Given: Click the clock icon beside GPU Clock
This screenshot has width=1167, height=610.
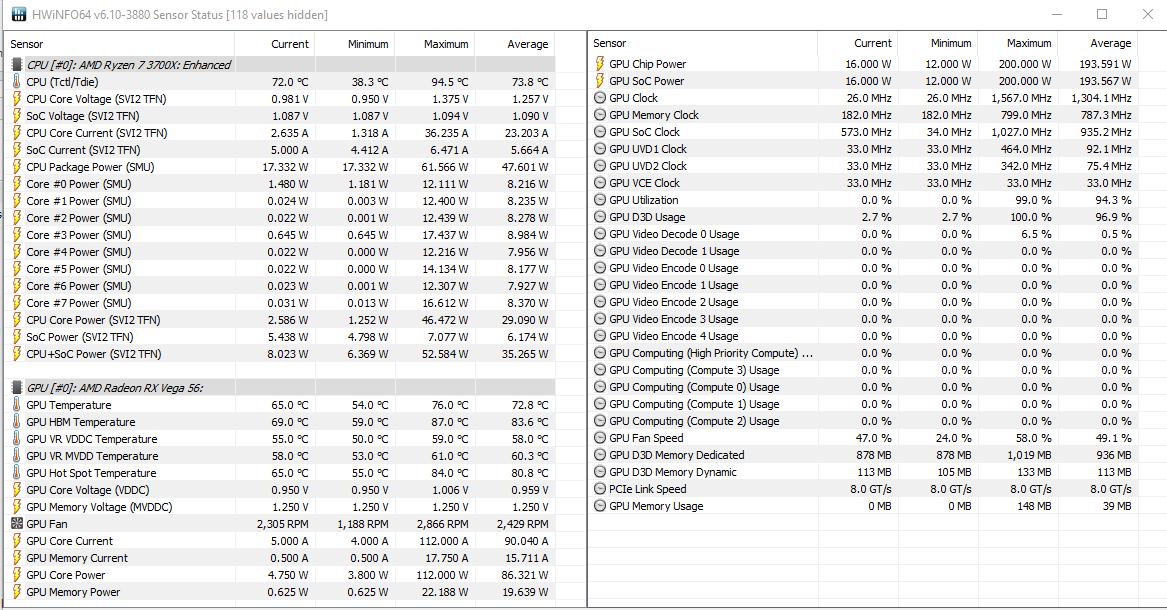Looking at the screenshot, I should tap(600, 98).
